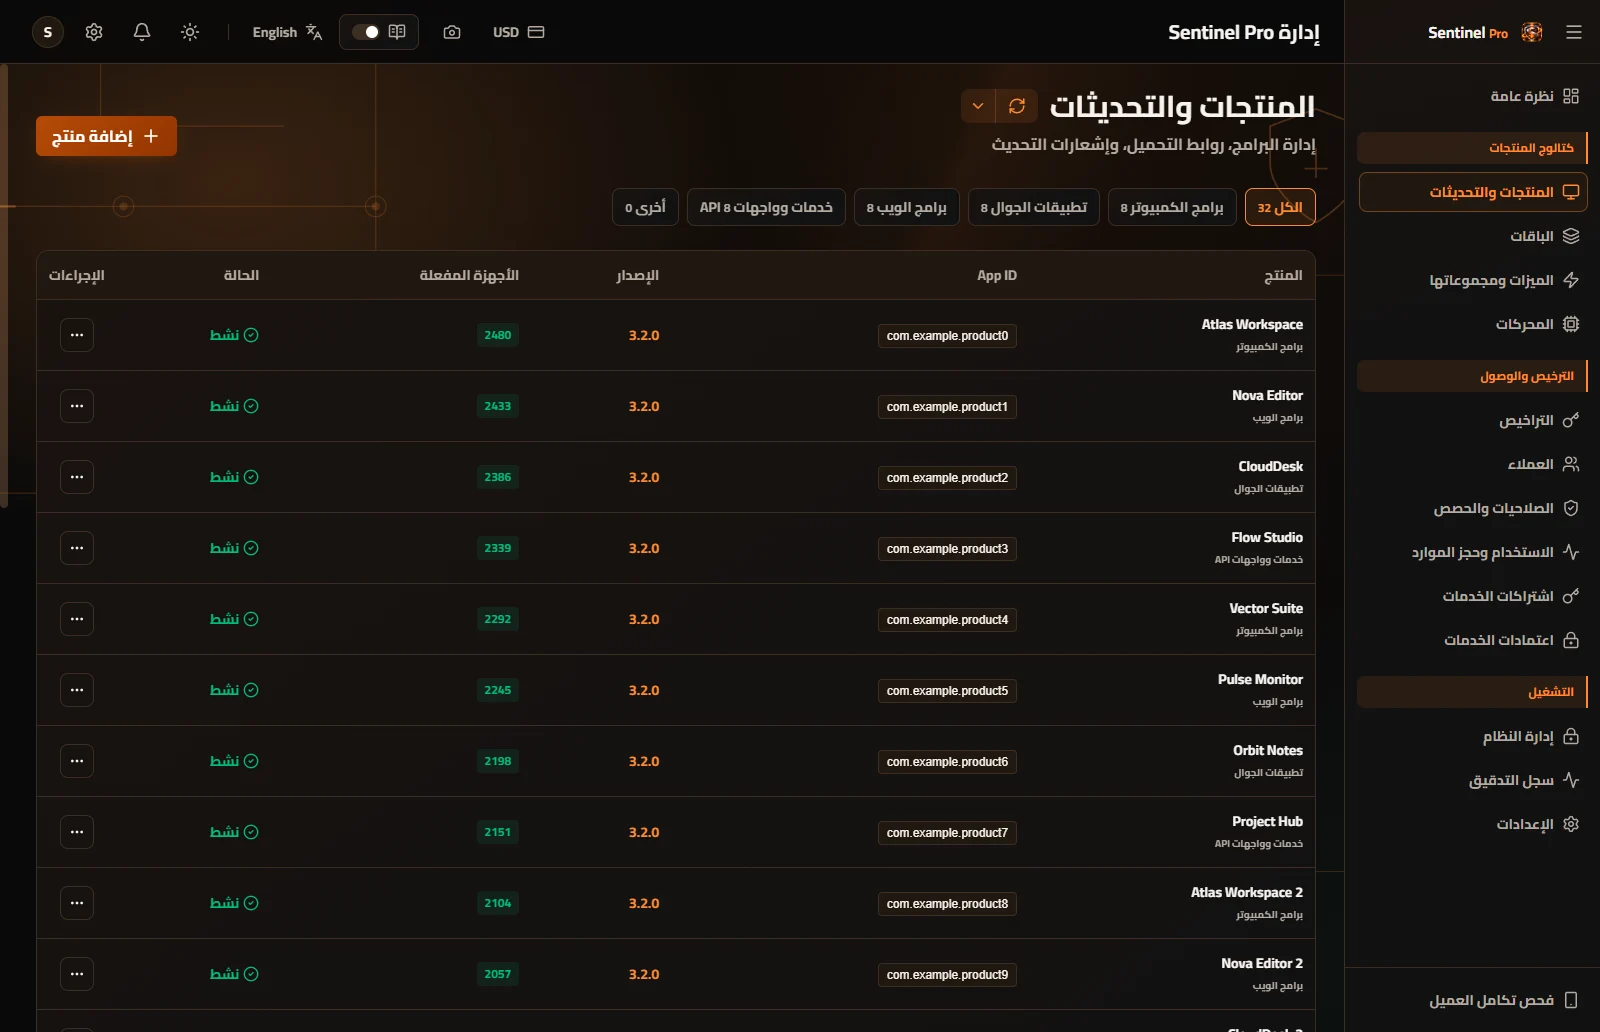Open the USD currency selector

tap(518, 32)
